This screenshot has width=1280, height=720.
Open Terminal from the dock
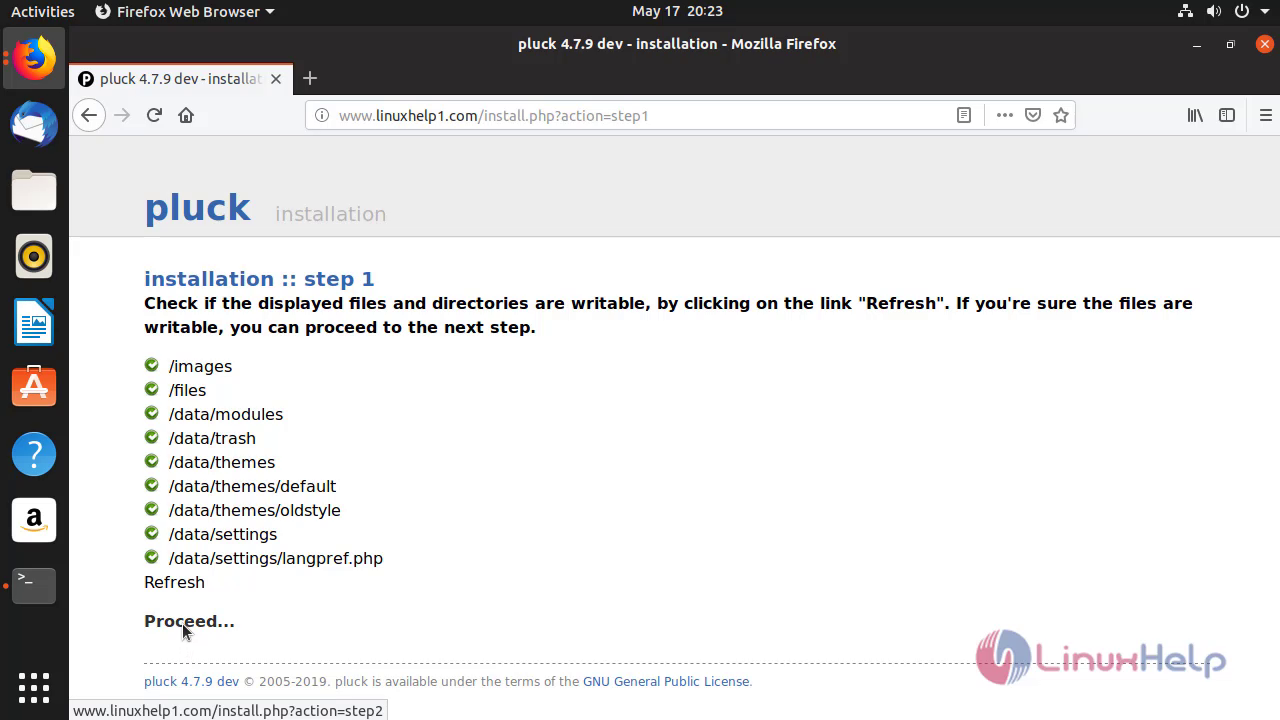pyautogui.click(x=34, y=586)
